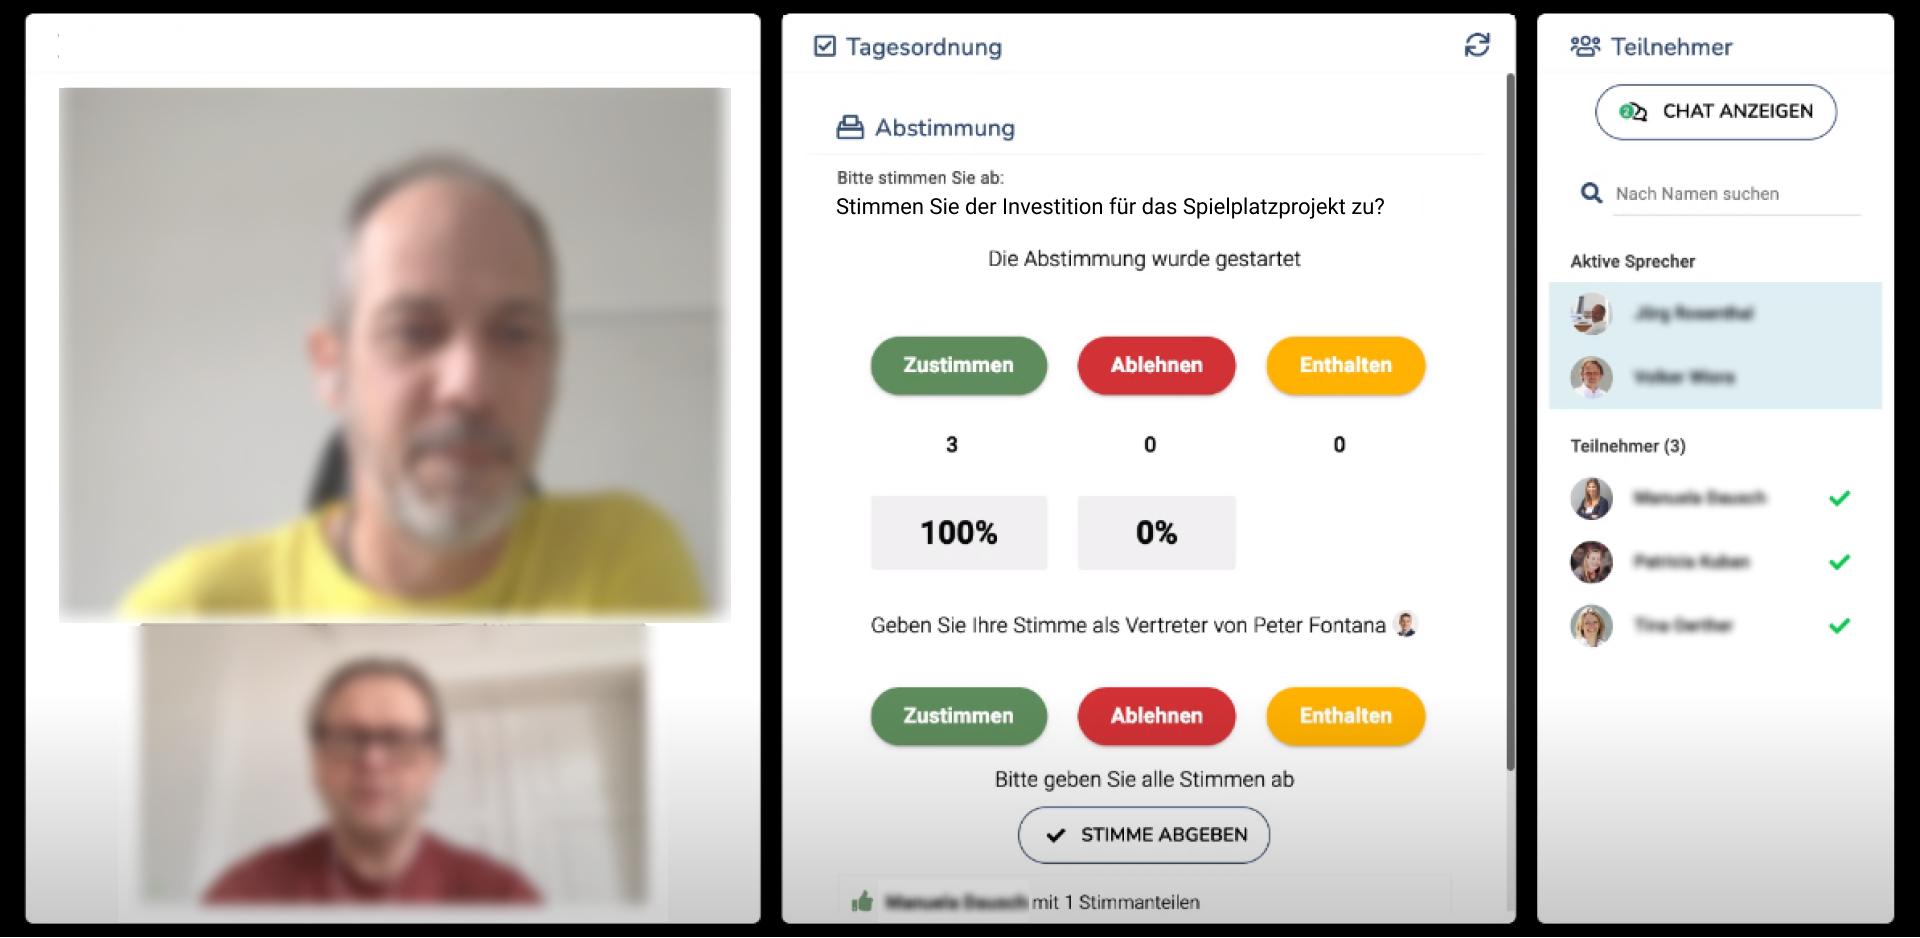Select the large speaker video thumbnail
Viewport: 1920px width, 938px height.
395,355
